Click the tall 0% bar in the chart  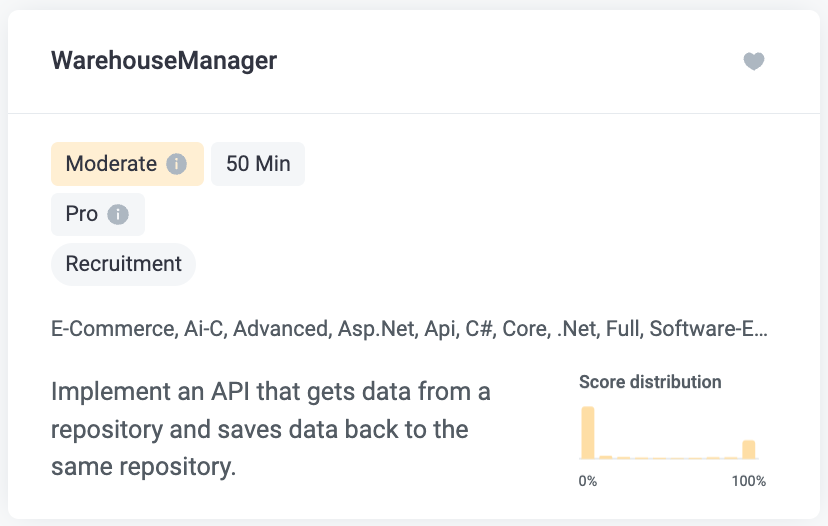[588, 433]
